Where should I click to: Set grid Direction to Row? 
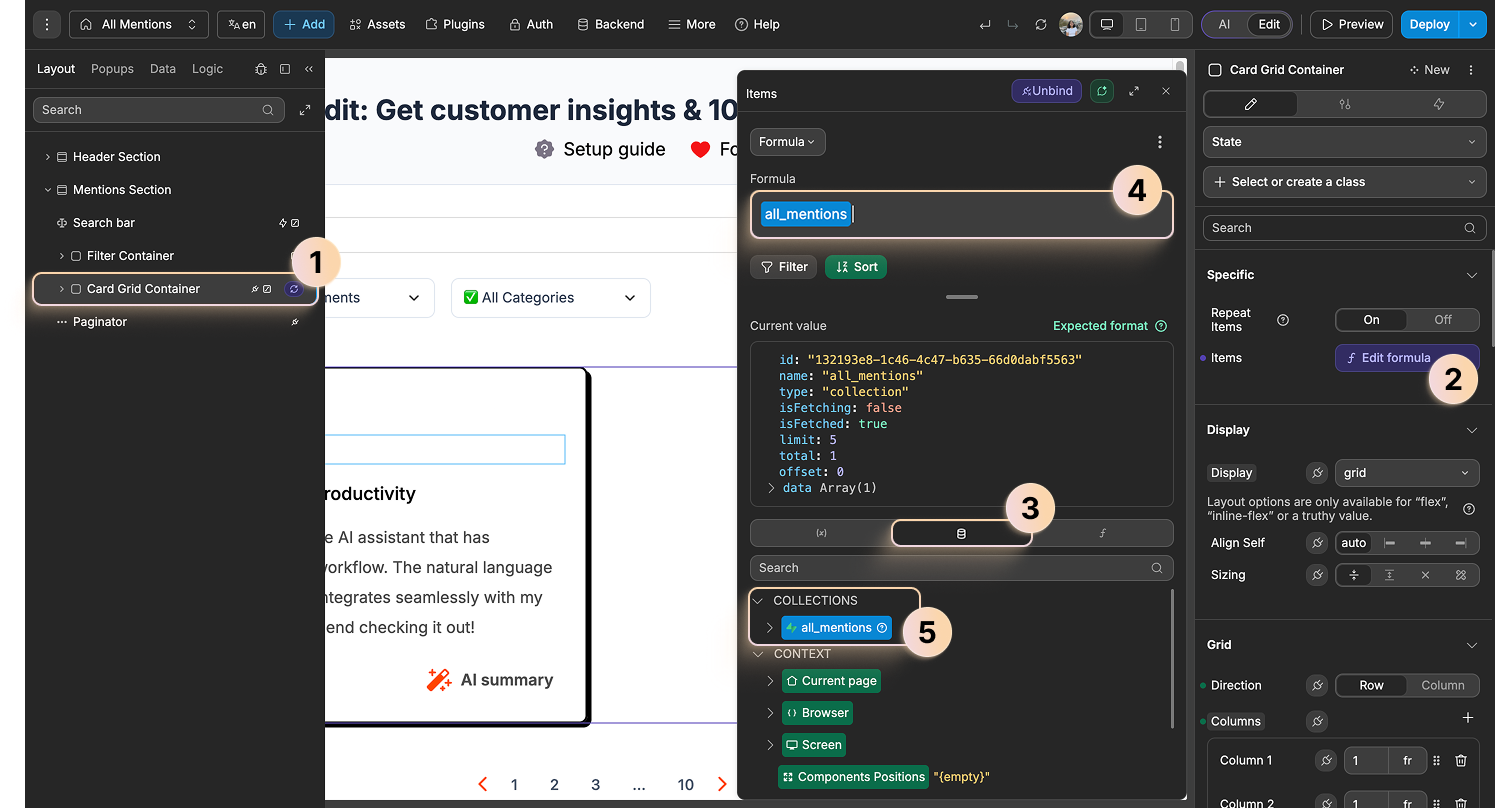(1371, 685)
